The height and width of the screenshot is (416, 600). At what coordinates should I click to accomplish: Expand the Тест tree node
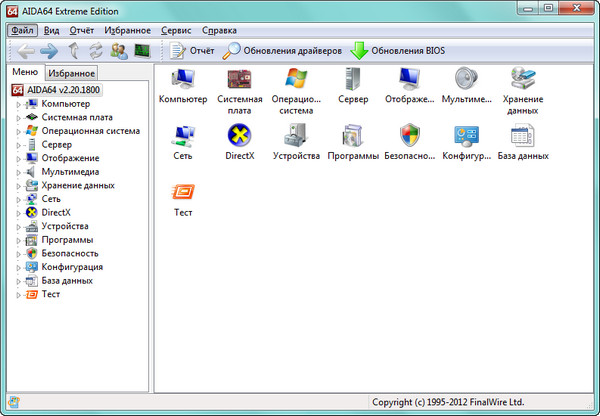(19, 295)
